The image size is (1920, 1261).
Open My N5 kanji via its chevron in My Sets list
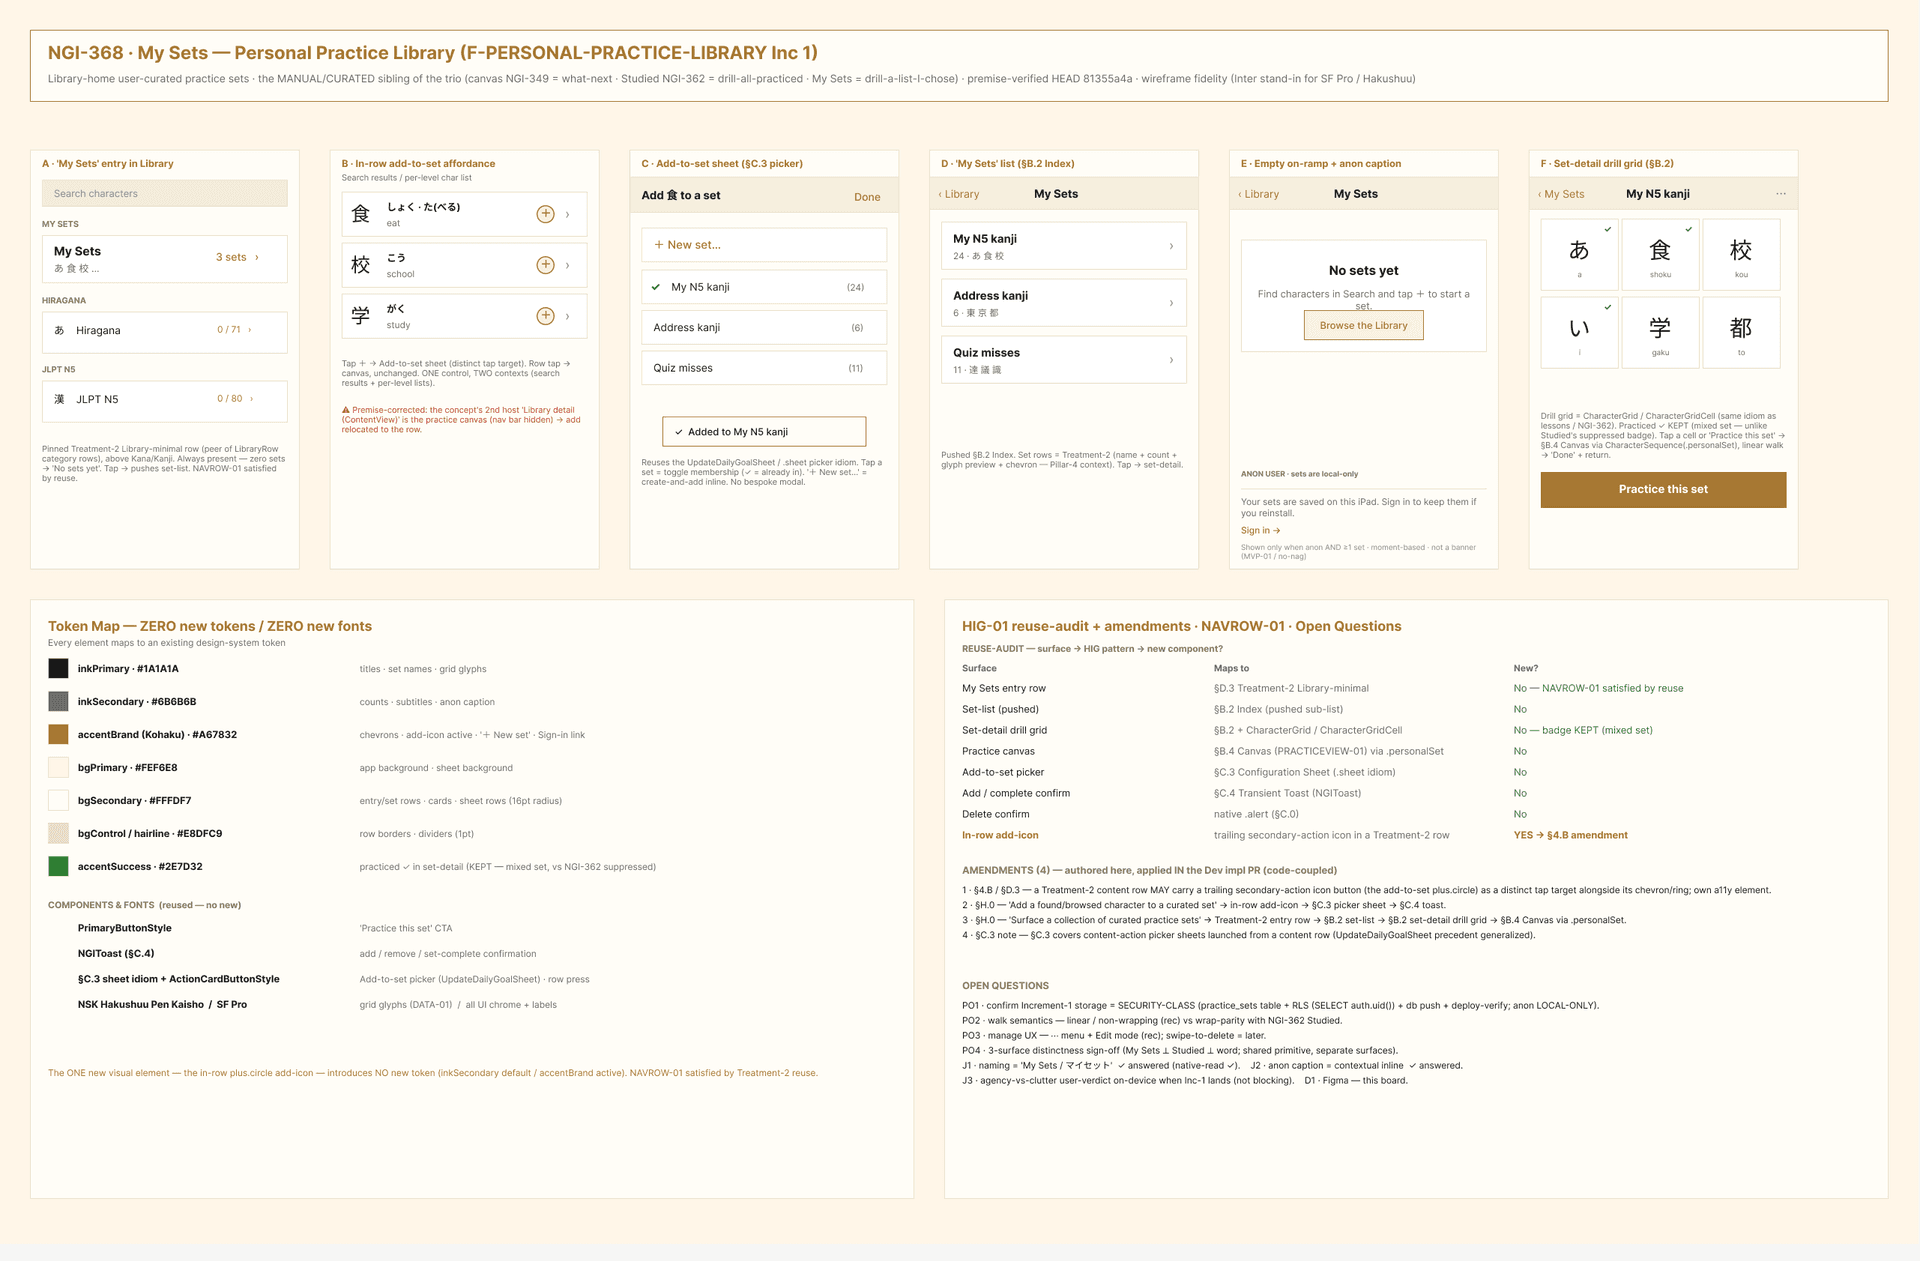(x=1171, y=246)
